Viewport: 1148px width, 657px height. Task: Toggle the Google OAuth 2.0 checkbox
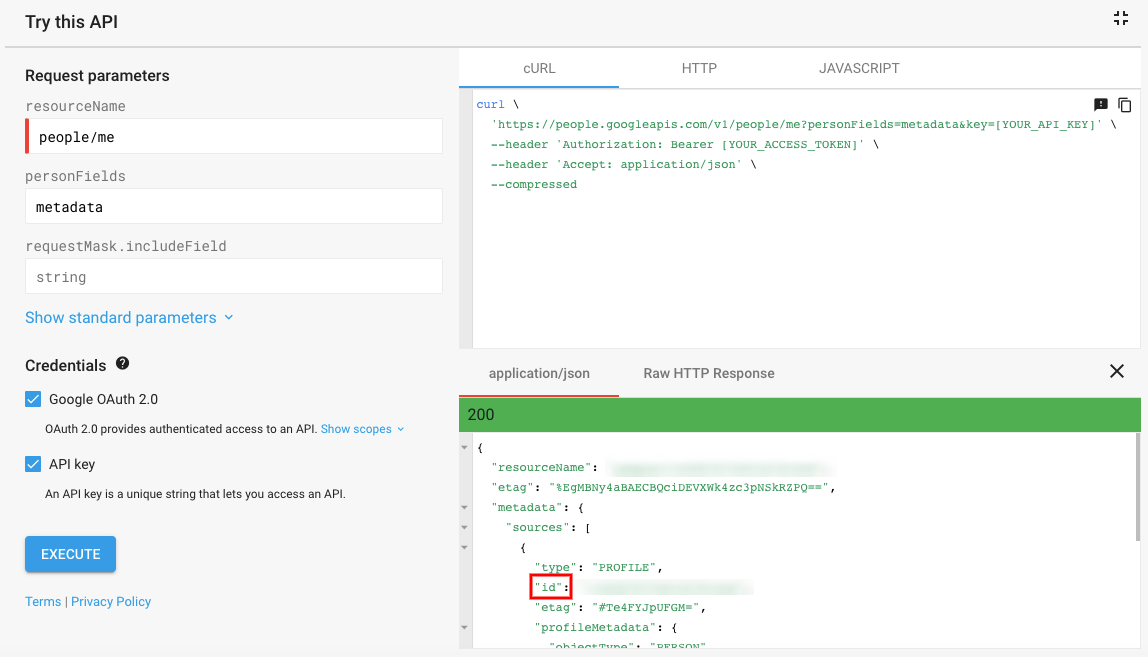coord(33,399)
